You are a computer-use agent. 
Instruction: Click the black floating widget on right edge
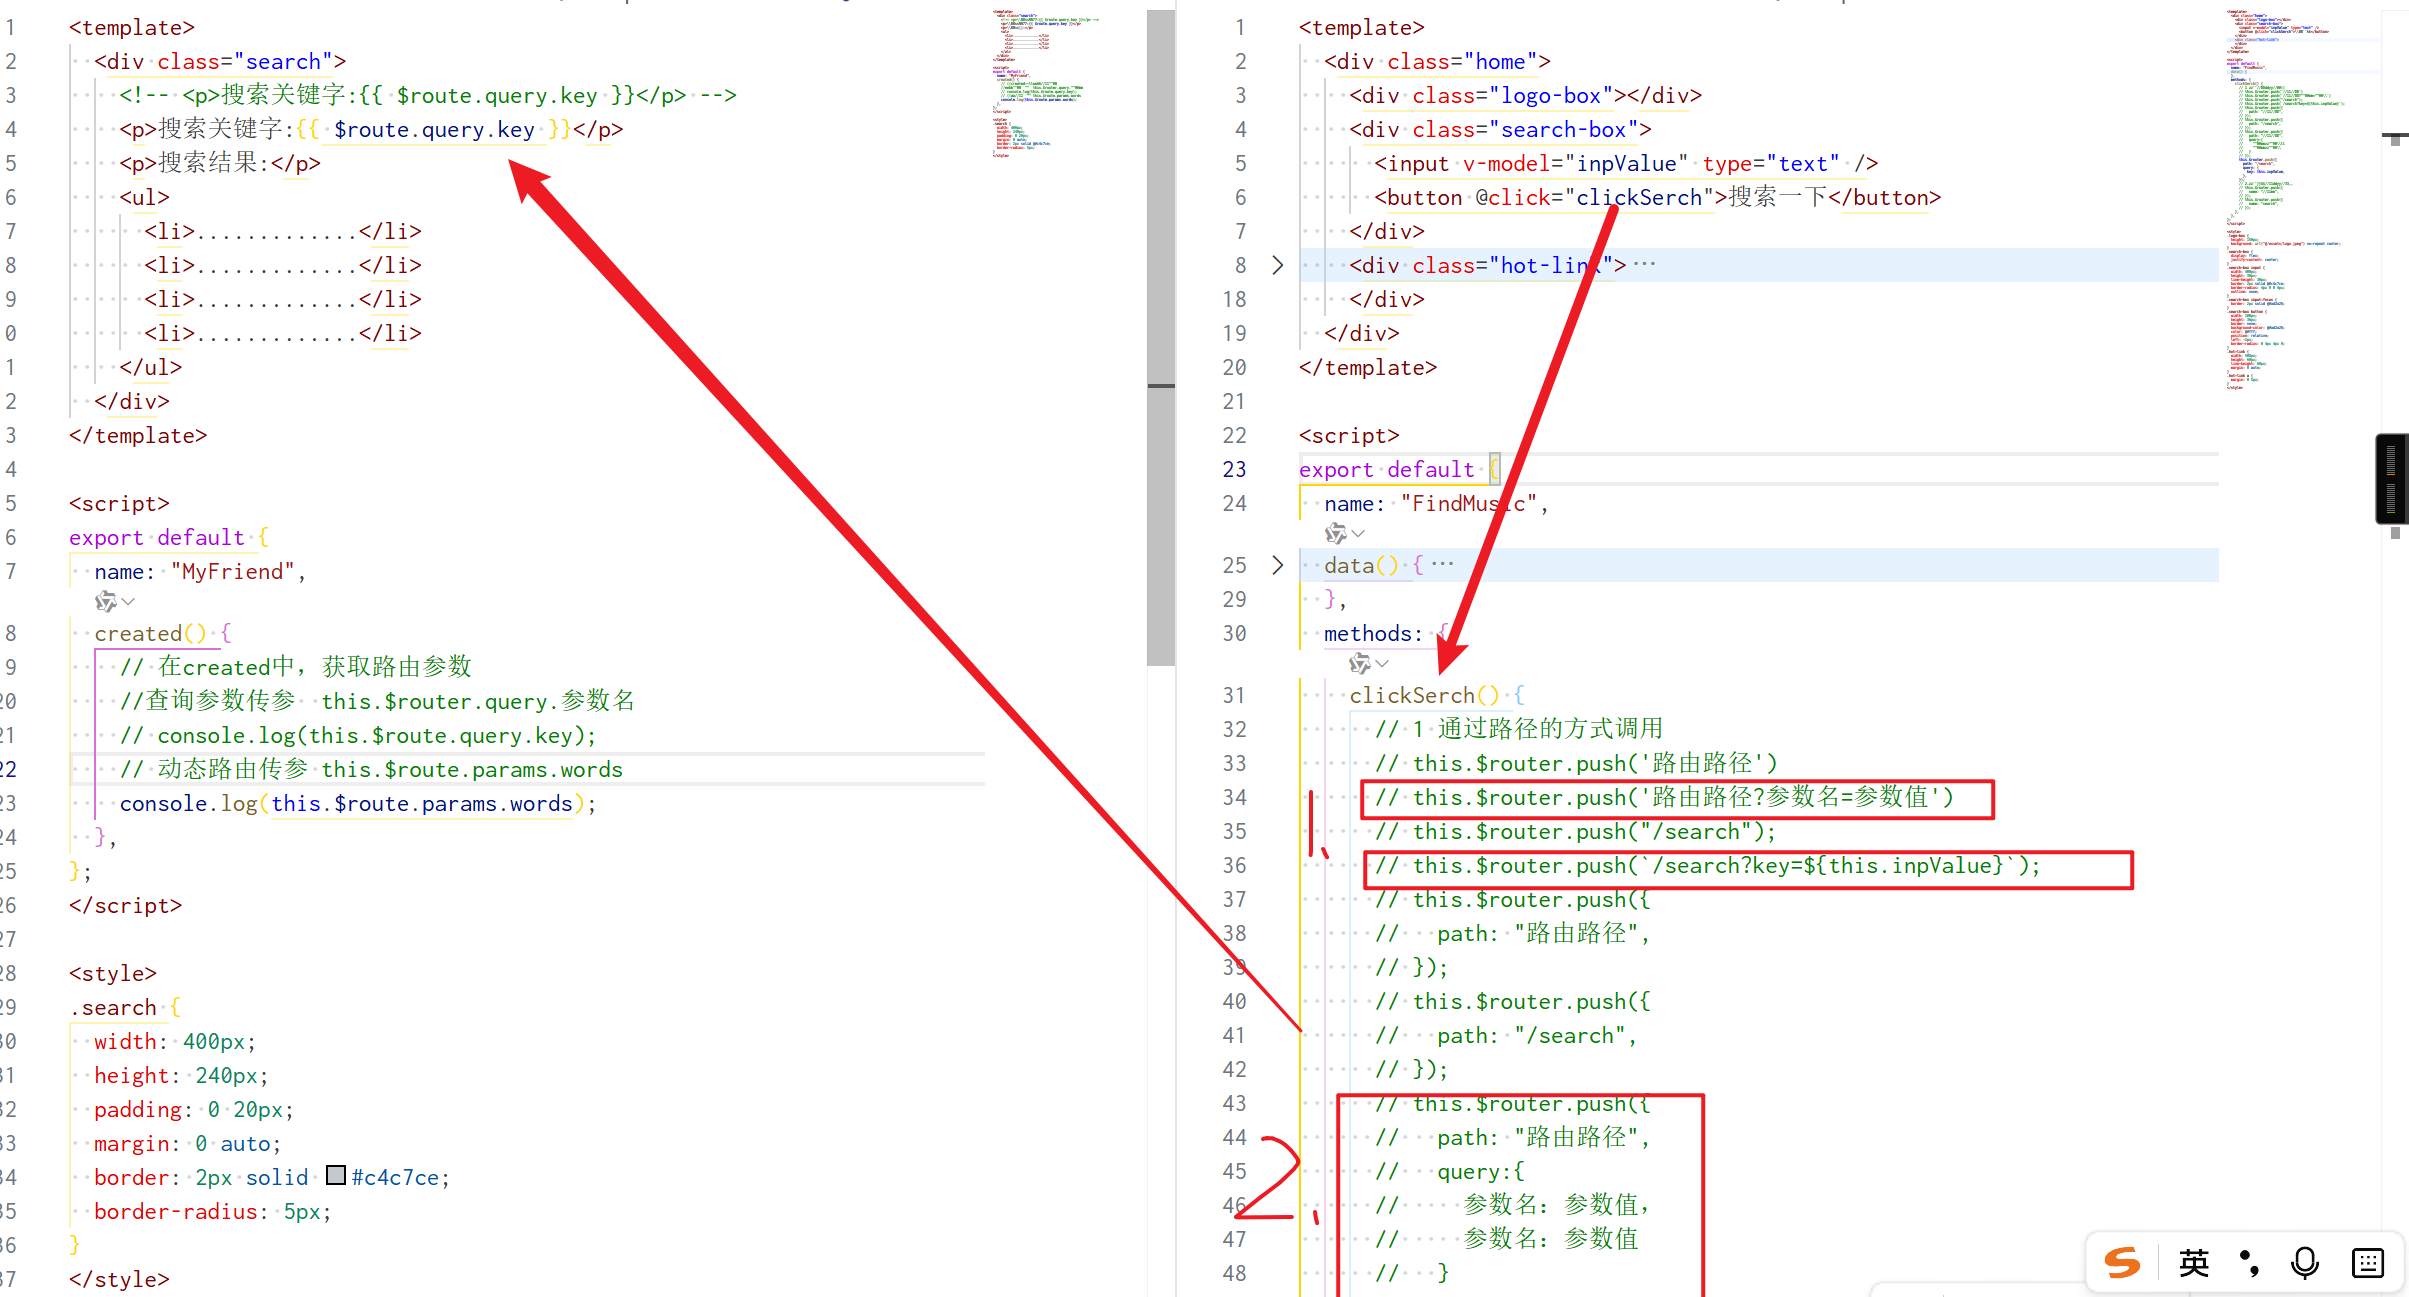[2391, 478]
